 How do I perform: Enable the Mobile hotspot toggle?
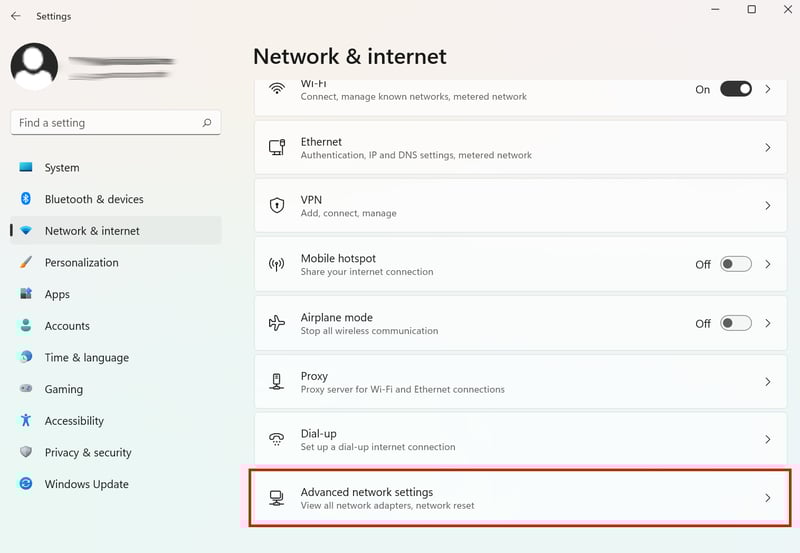736,264
